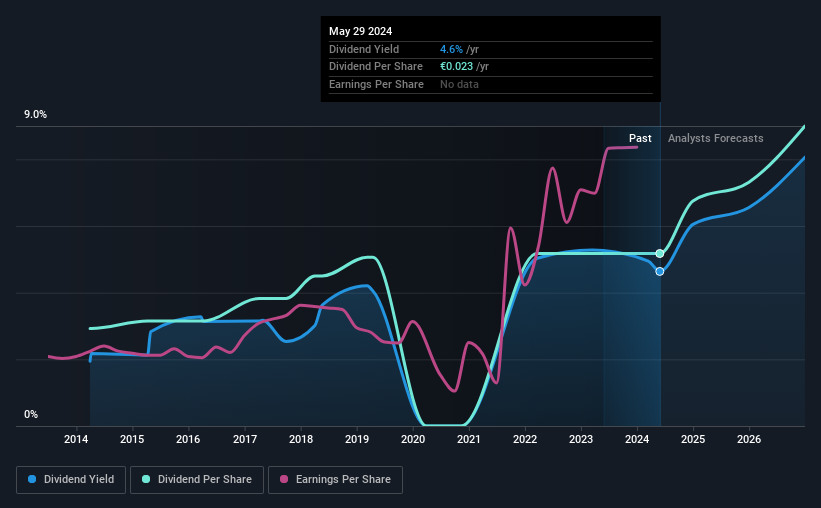Click the 2024 x-axis year label
The height and width of the screenshot is (508, 821).
coord(637,439)
